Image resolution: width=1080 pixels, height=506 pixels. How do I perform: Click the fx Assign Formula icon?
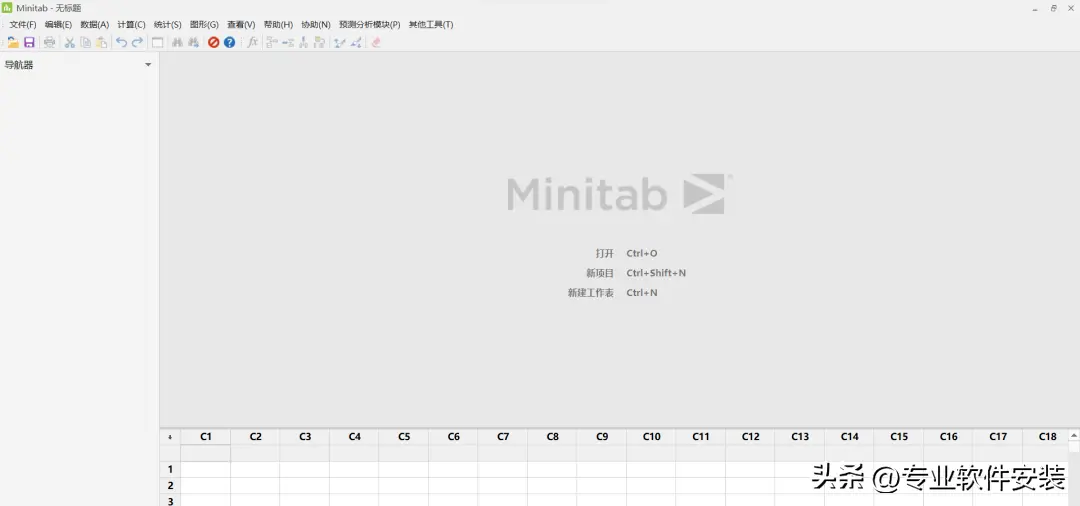tap(252, 42)
